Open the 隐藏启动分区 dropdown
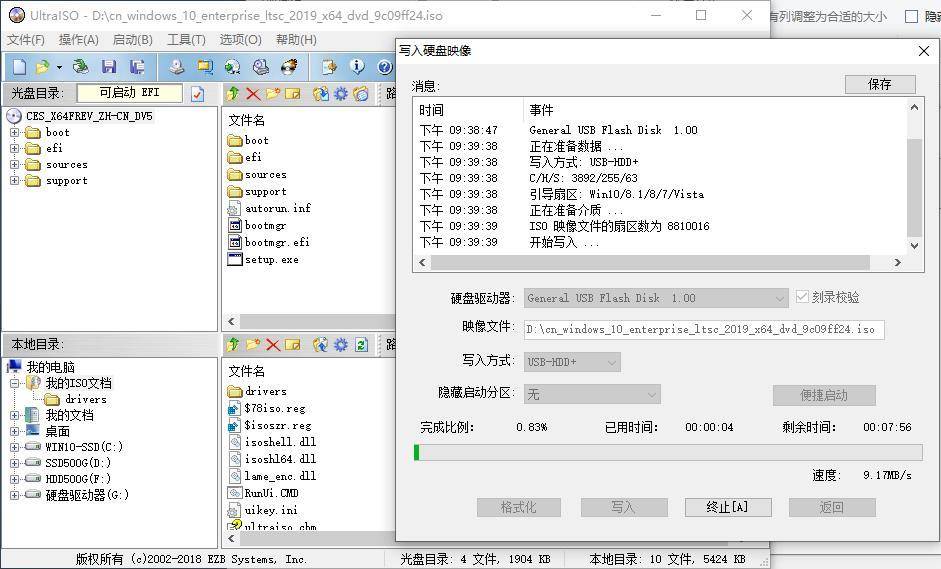Viewport: 941px width, 569px height. point(592,394)
